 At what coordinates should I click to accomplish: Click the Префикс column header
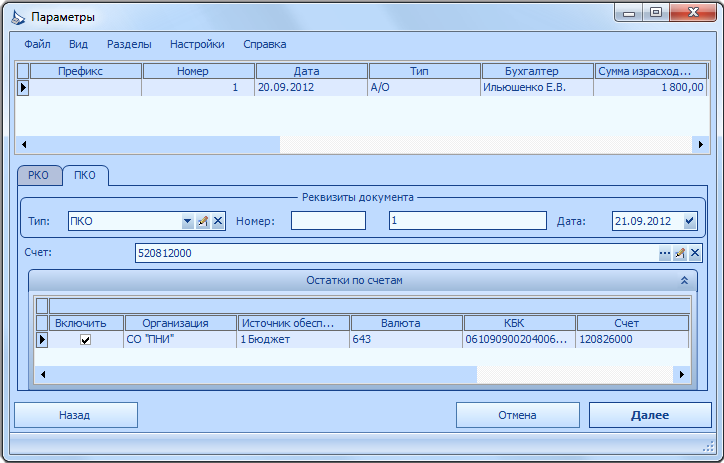(x=86, y=71)
